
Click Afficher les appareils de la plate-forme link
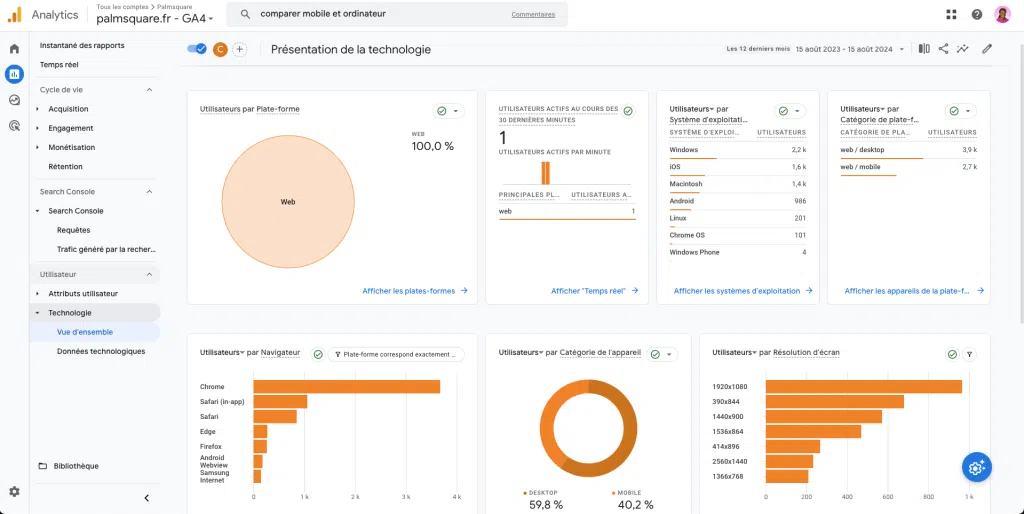pos(914,291)
